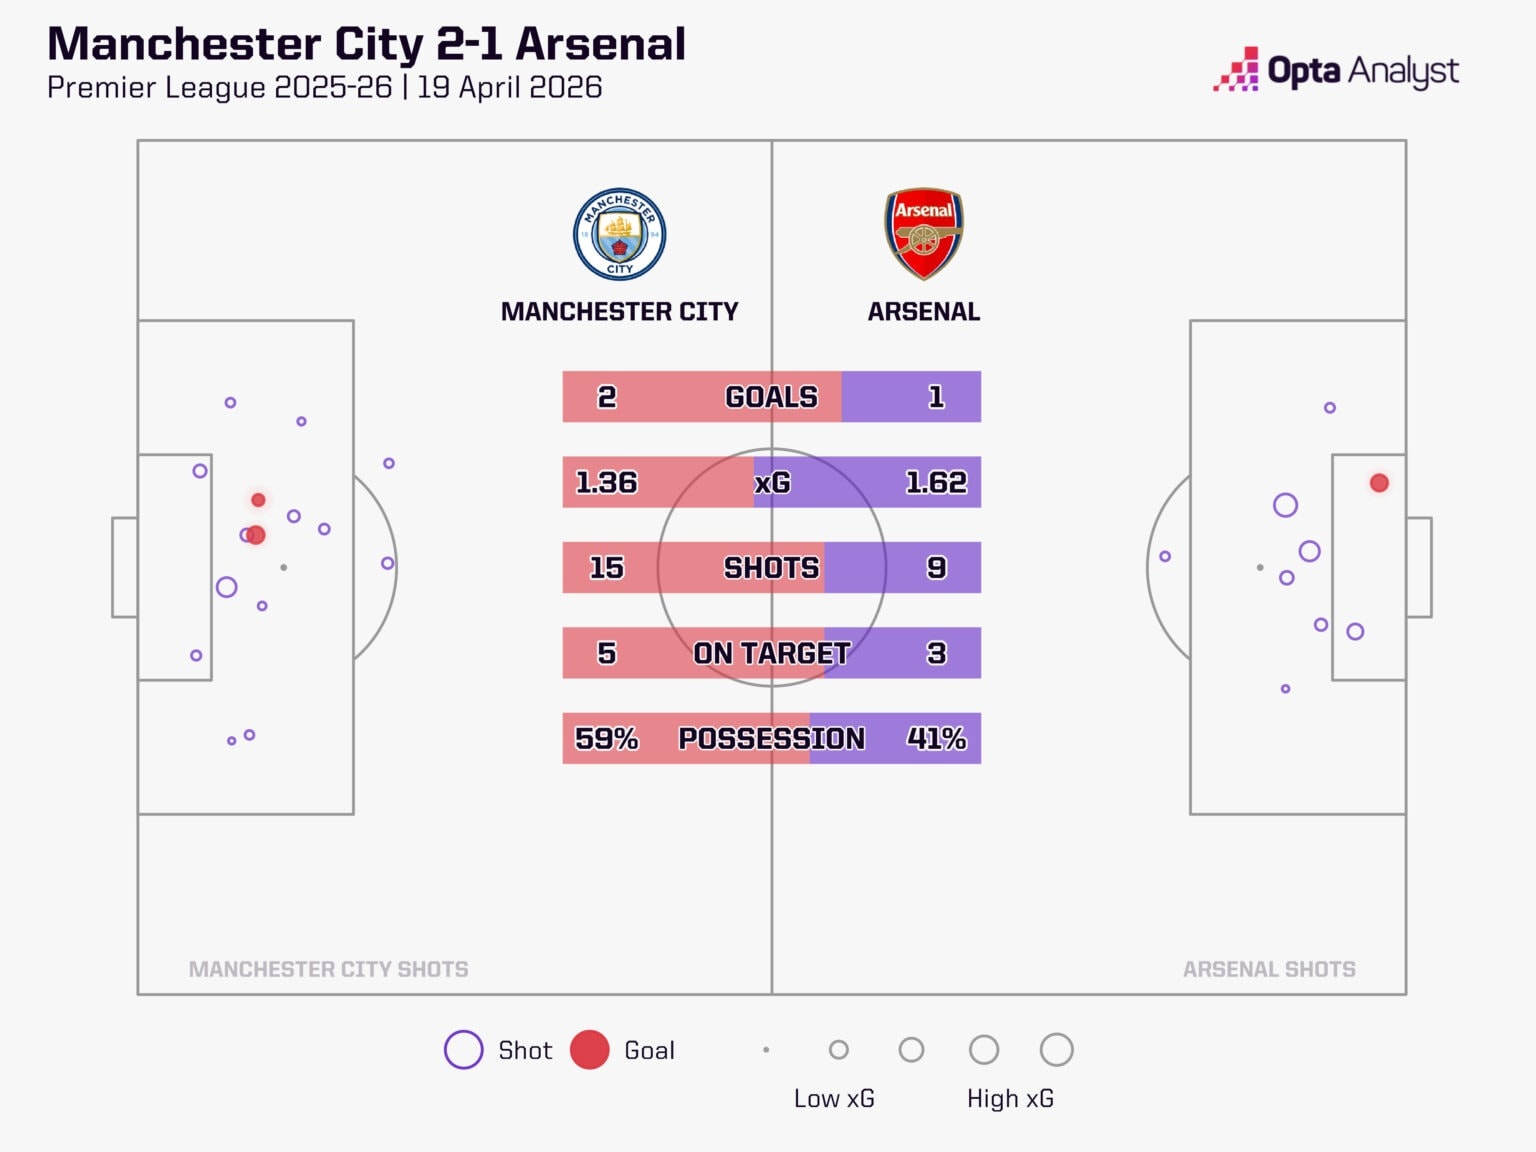Click the GOALS stat bar label
1536x1152 pixels.
pos(771,397)
